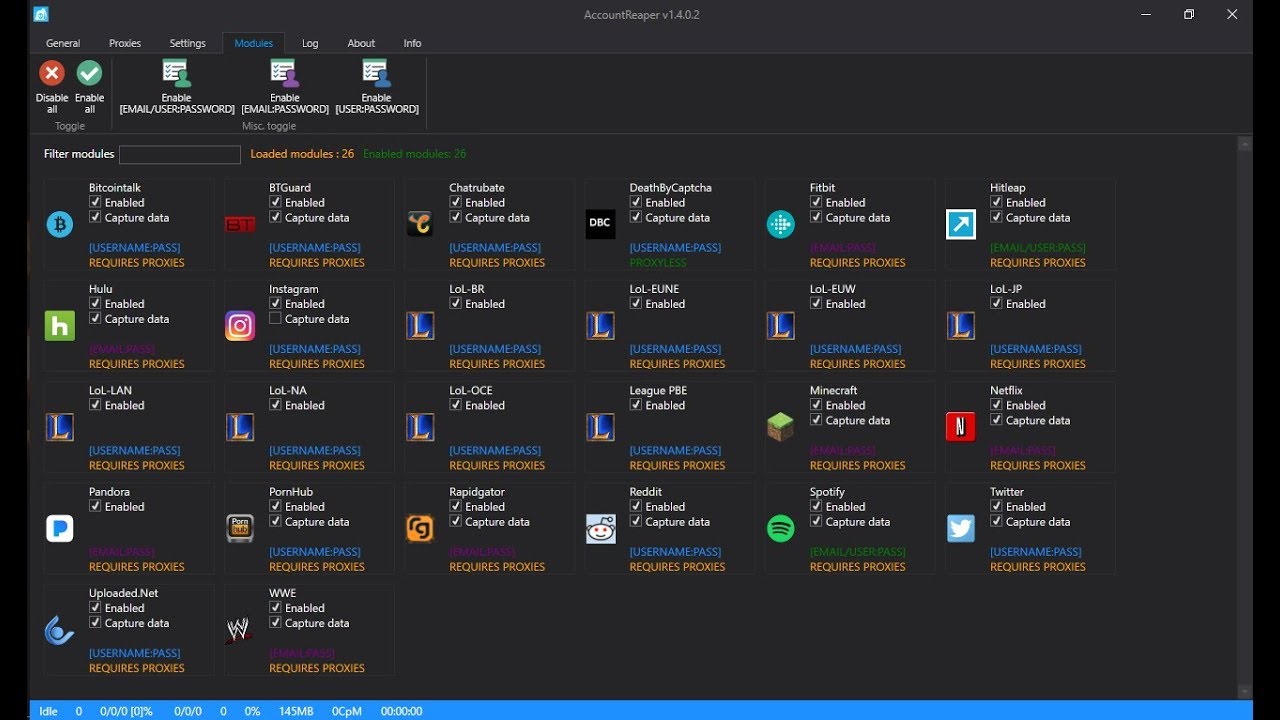Image resolution: width=1280 pixels, height=720 pixels.
Task: Open the About tab
Action: click(361, 43)
